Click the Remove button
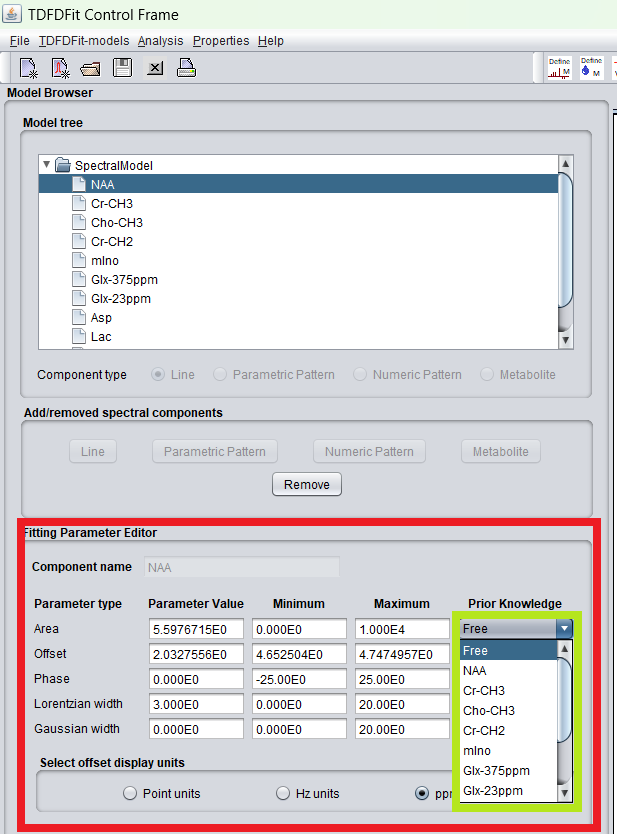The height and width of the screenshot is (834, 617). (307, 485)
